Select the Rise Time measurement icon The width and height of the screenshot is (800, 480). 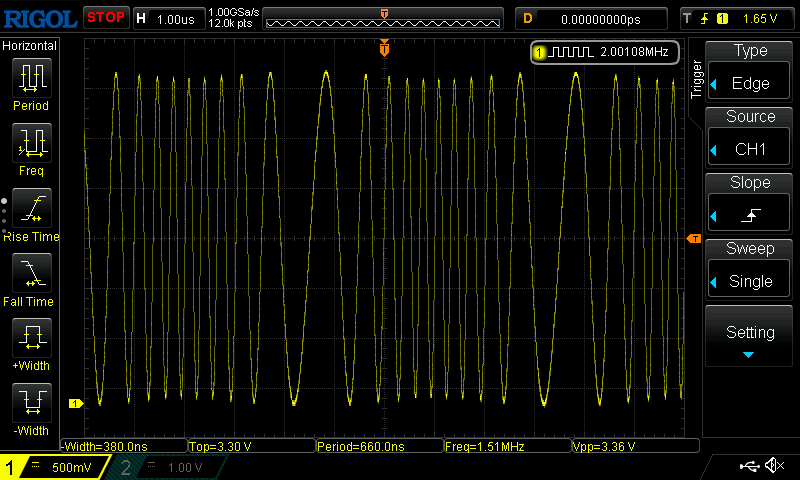32,208
